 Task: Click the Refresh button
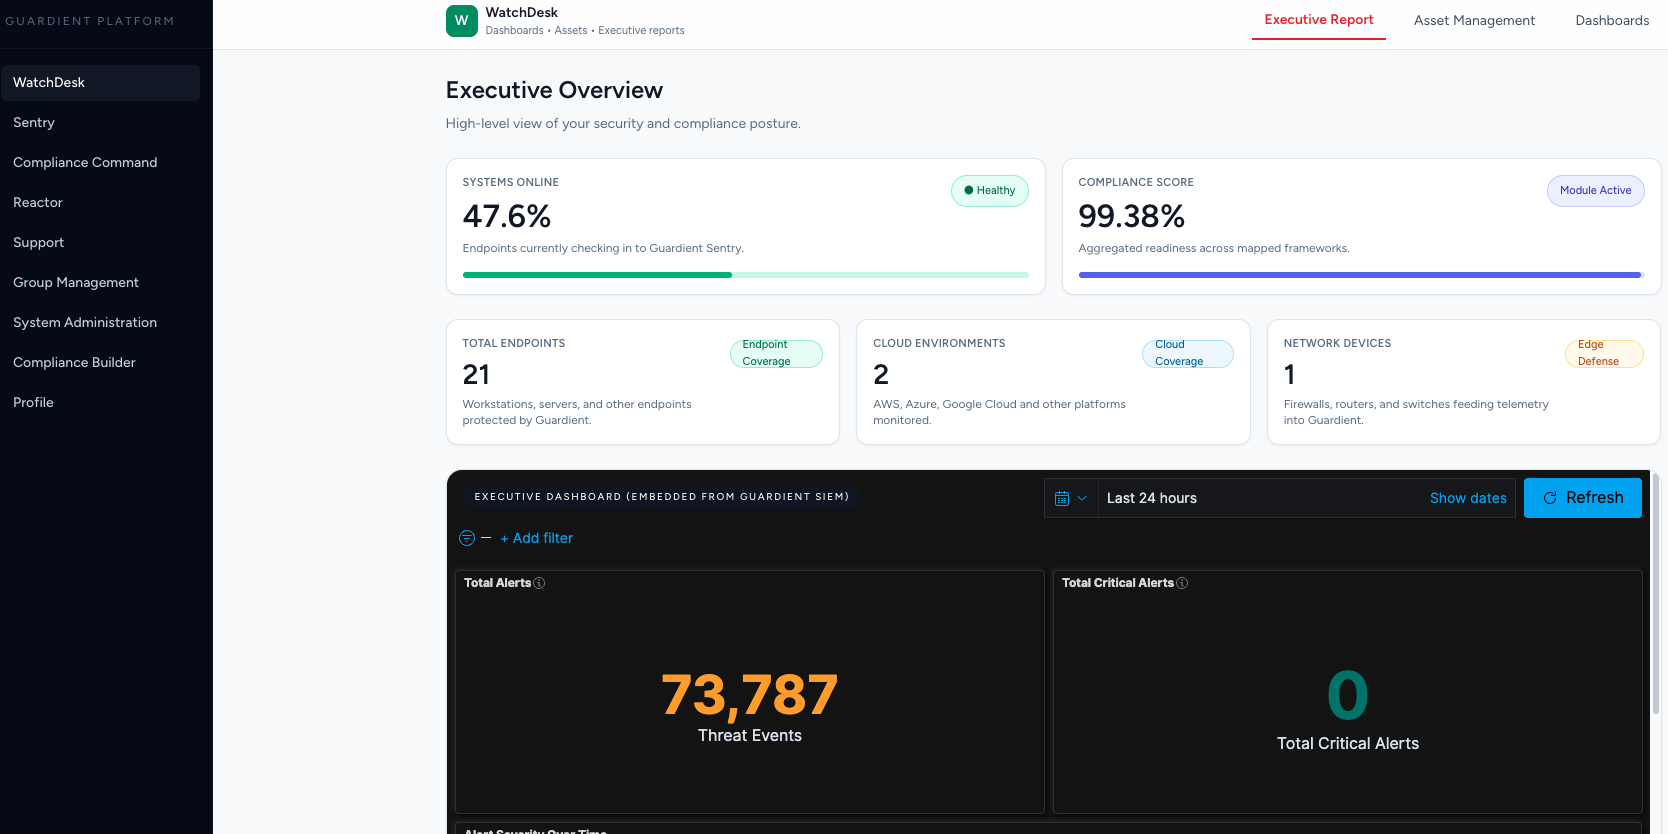click(x=1582, y=498)
